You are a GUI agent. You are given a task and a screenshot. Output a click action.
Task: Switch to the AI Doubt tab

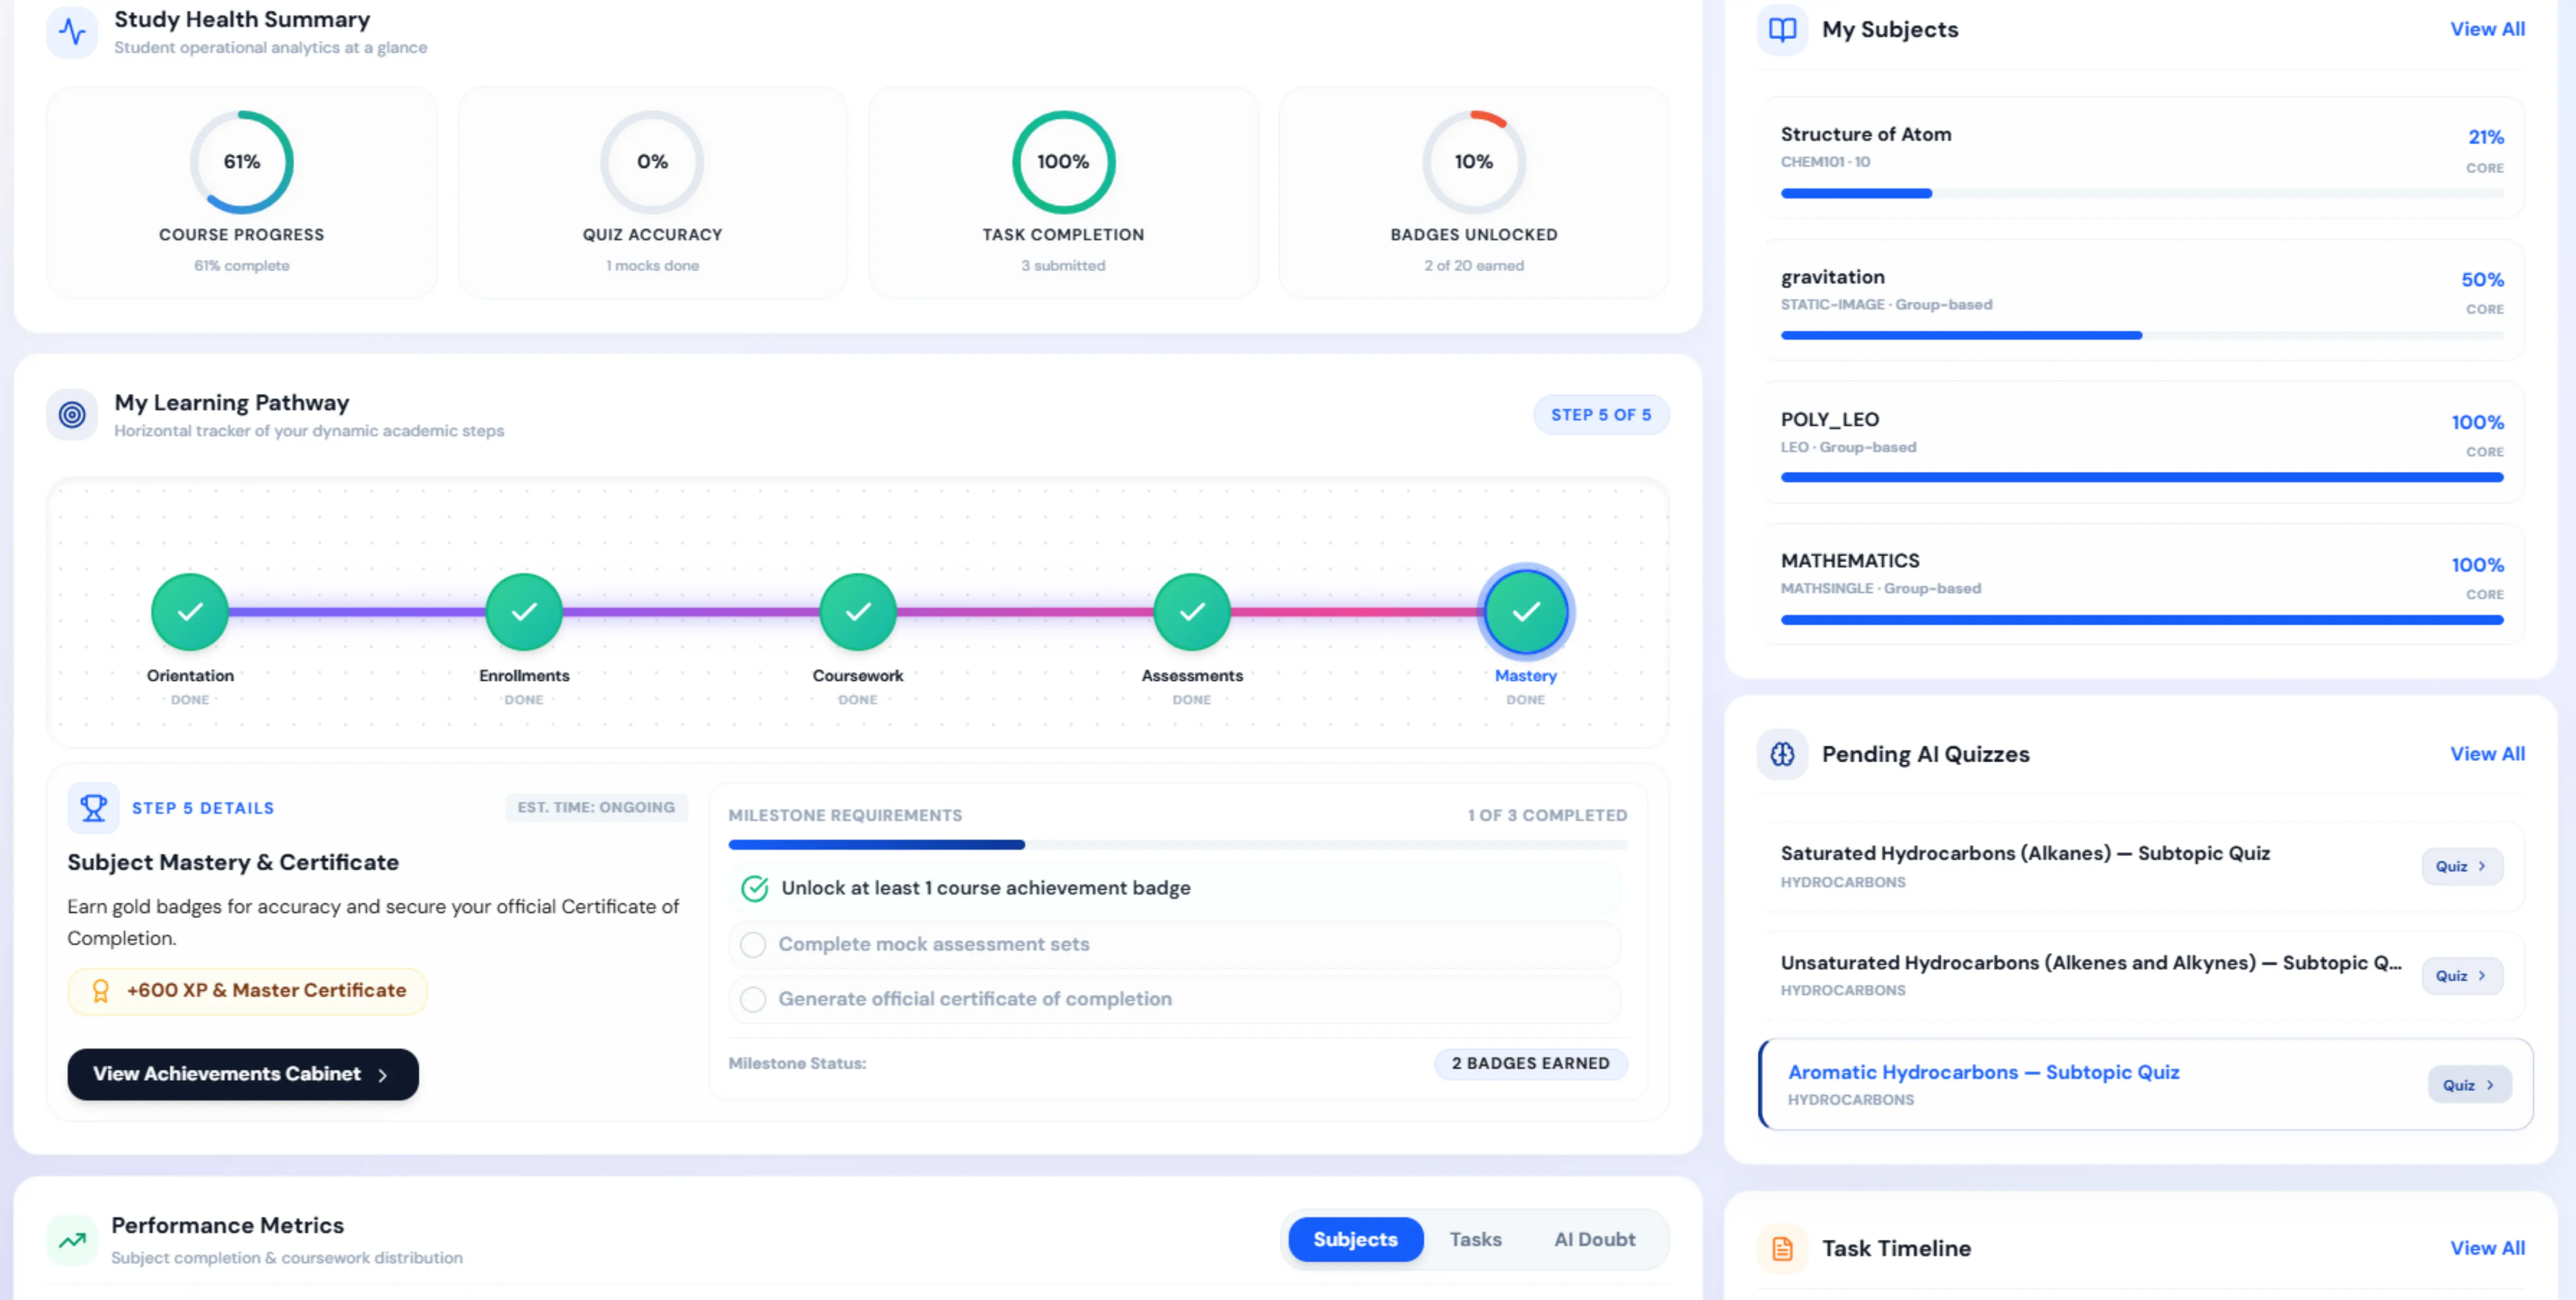[1594, 1239]
